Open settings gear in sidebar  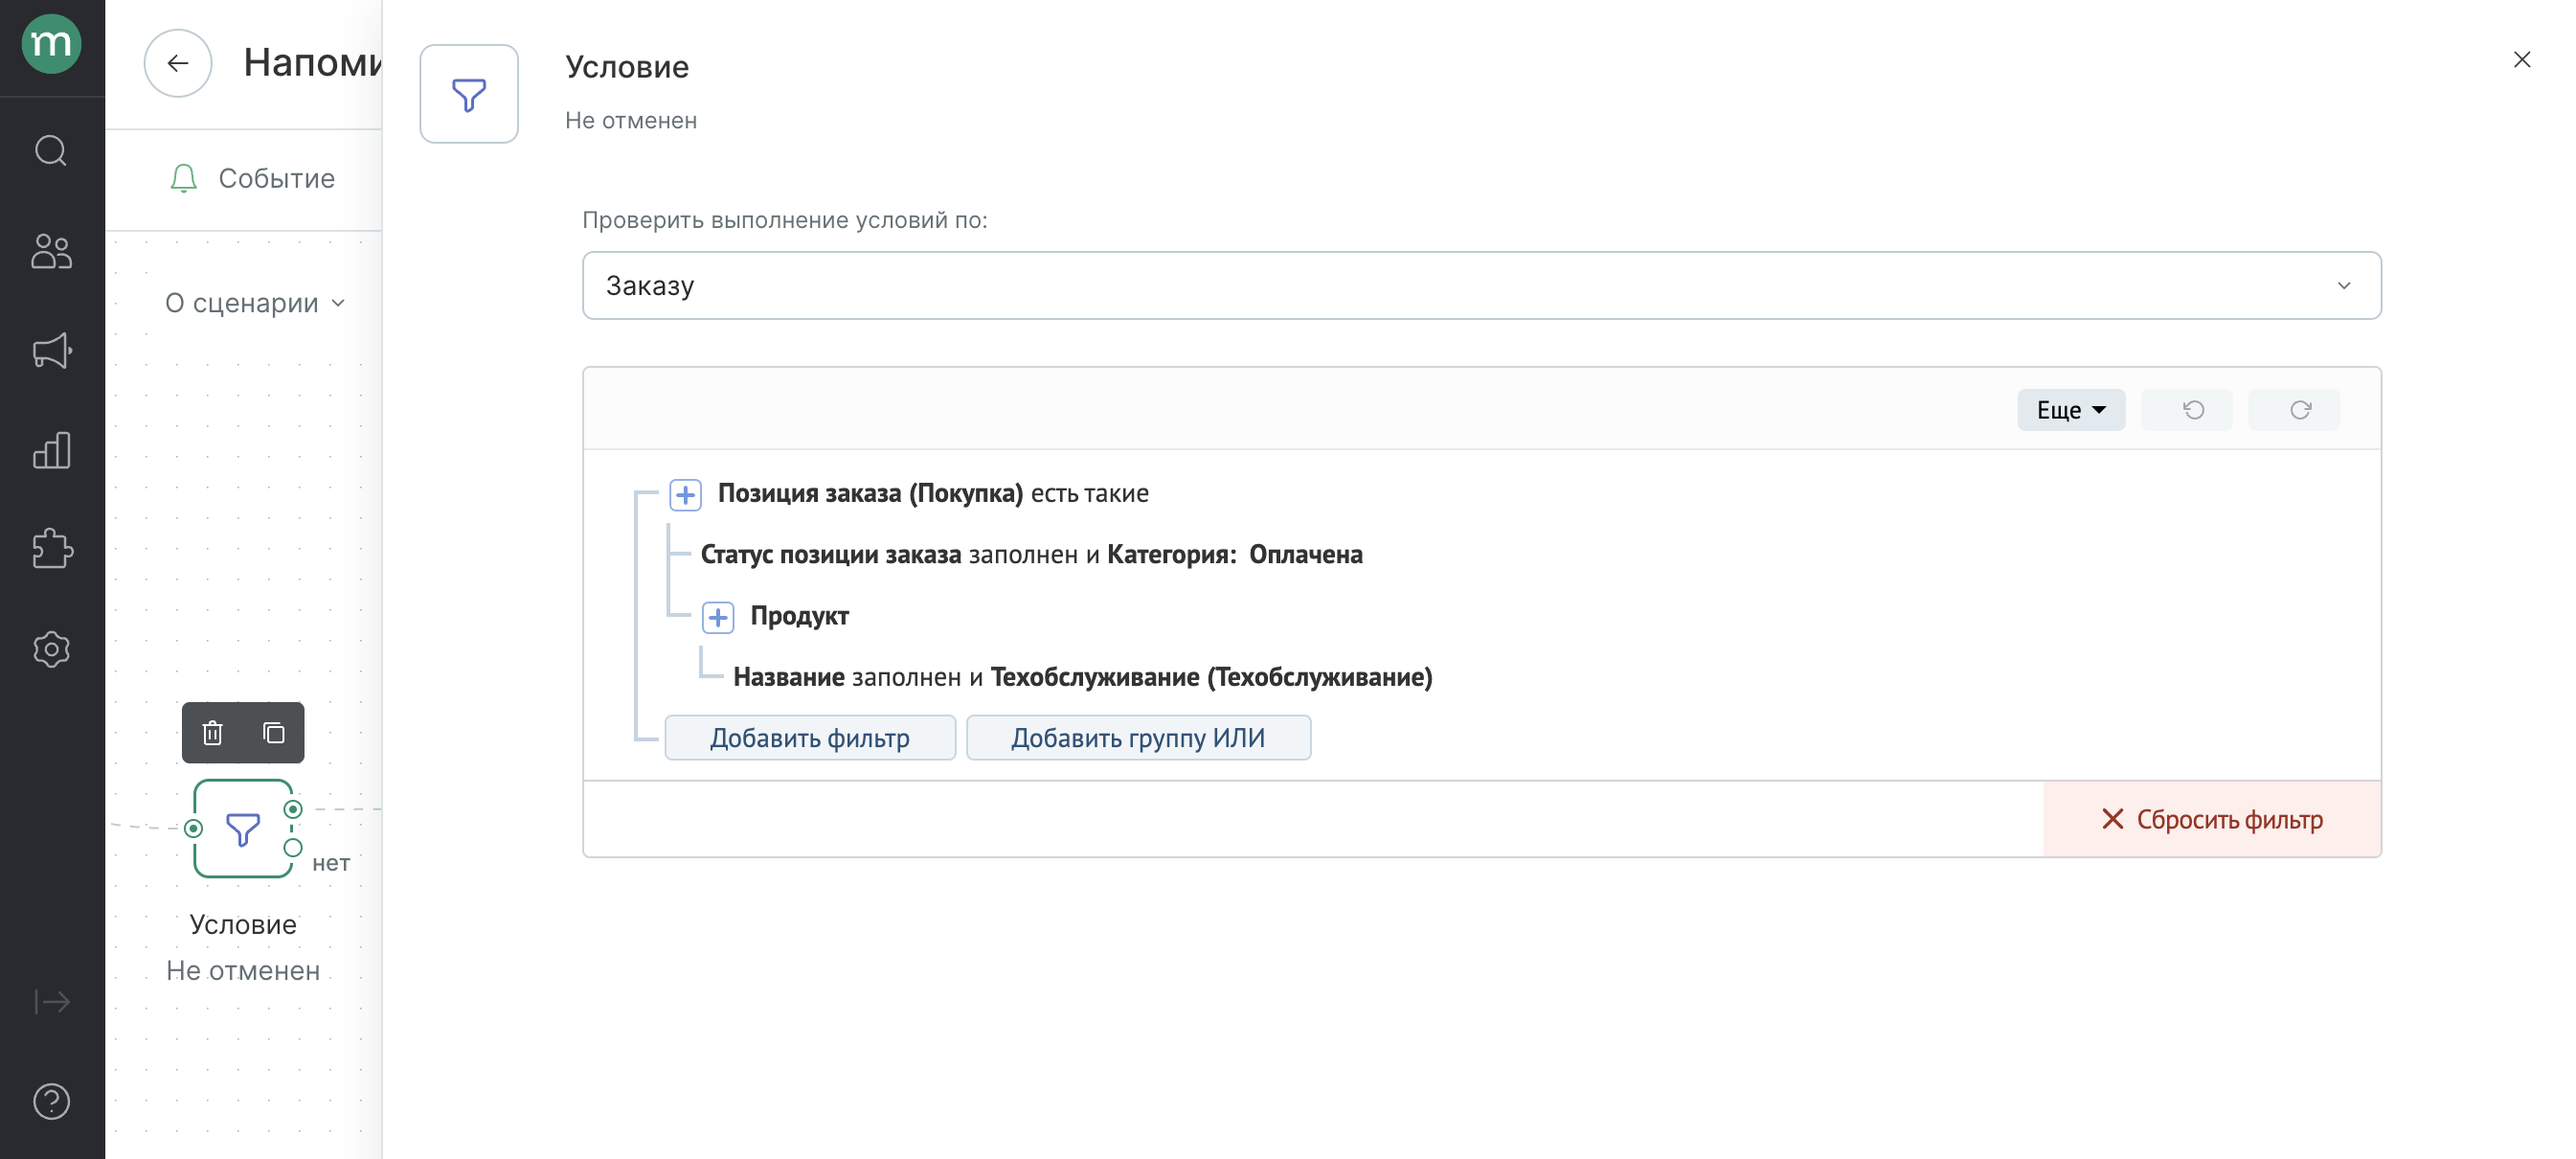pyautogui.click(x=51, y=649)
